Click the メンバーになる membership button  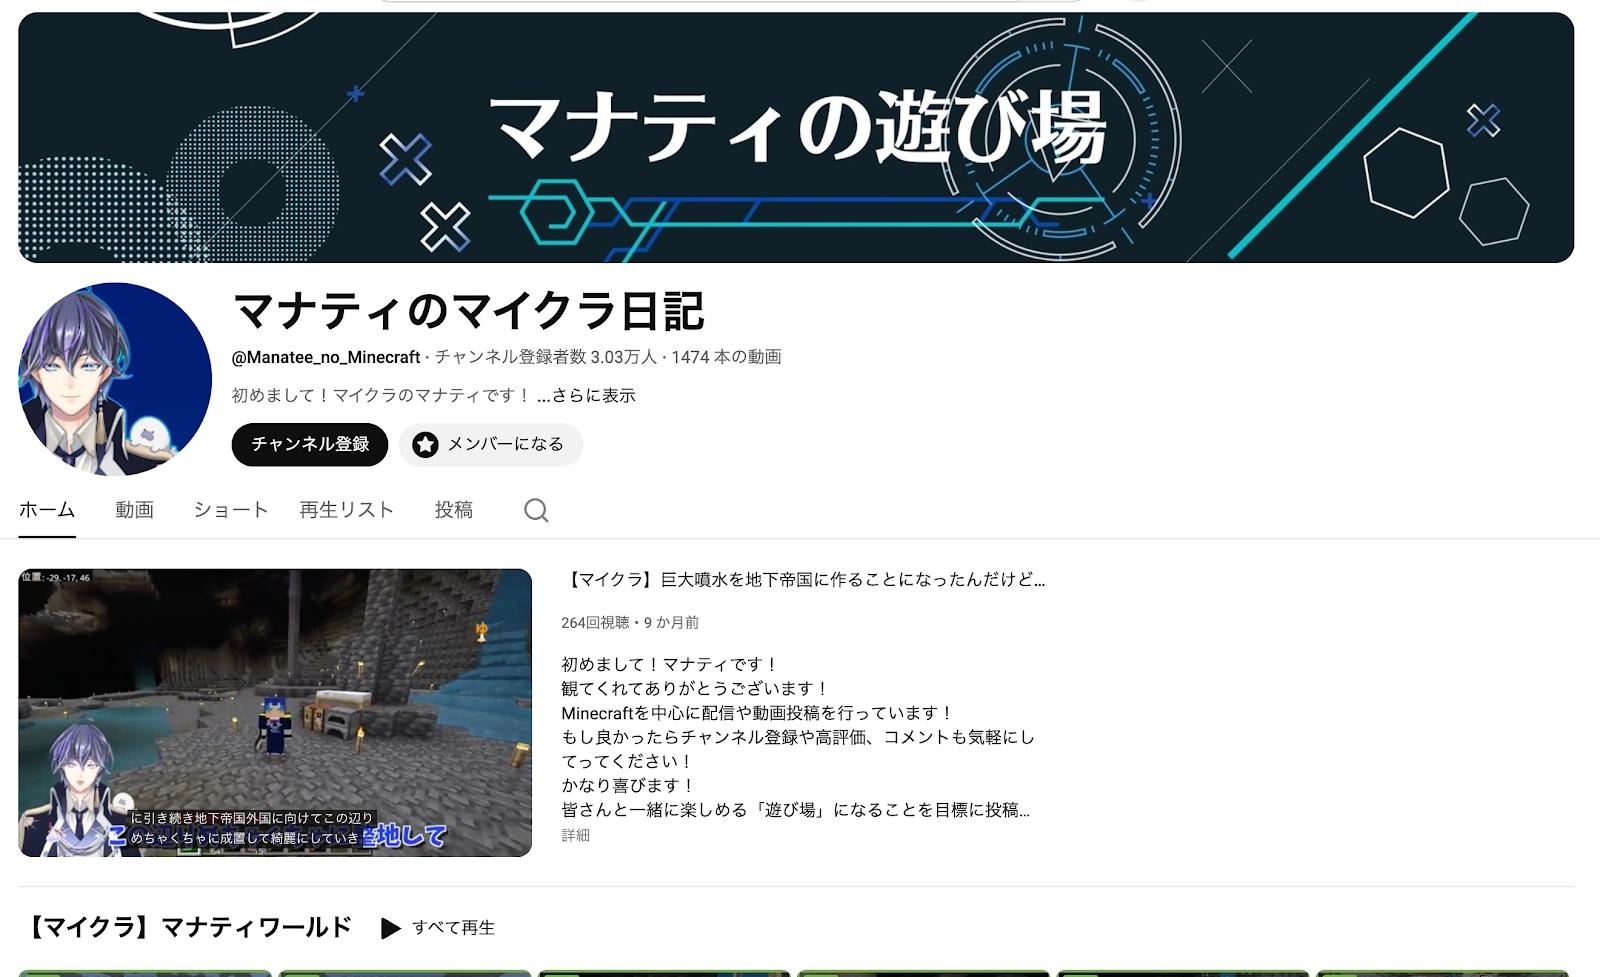[x=490, y=445]
